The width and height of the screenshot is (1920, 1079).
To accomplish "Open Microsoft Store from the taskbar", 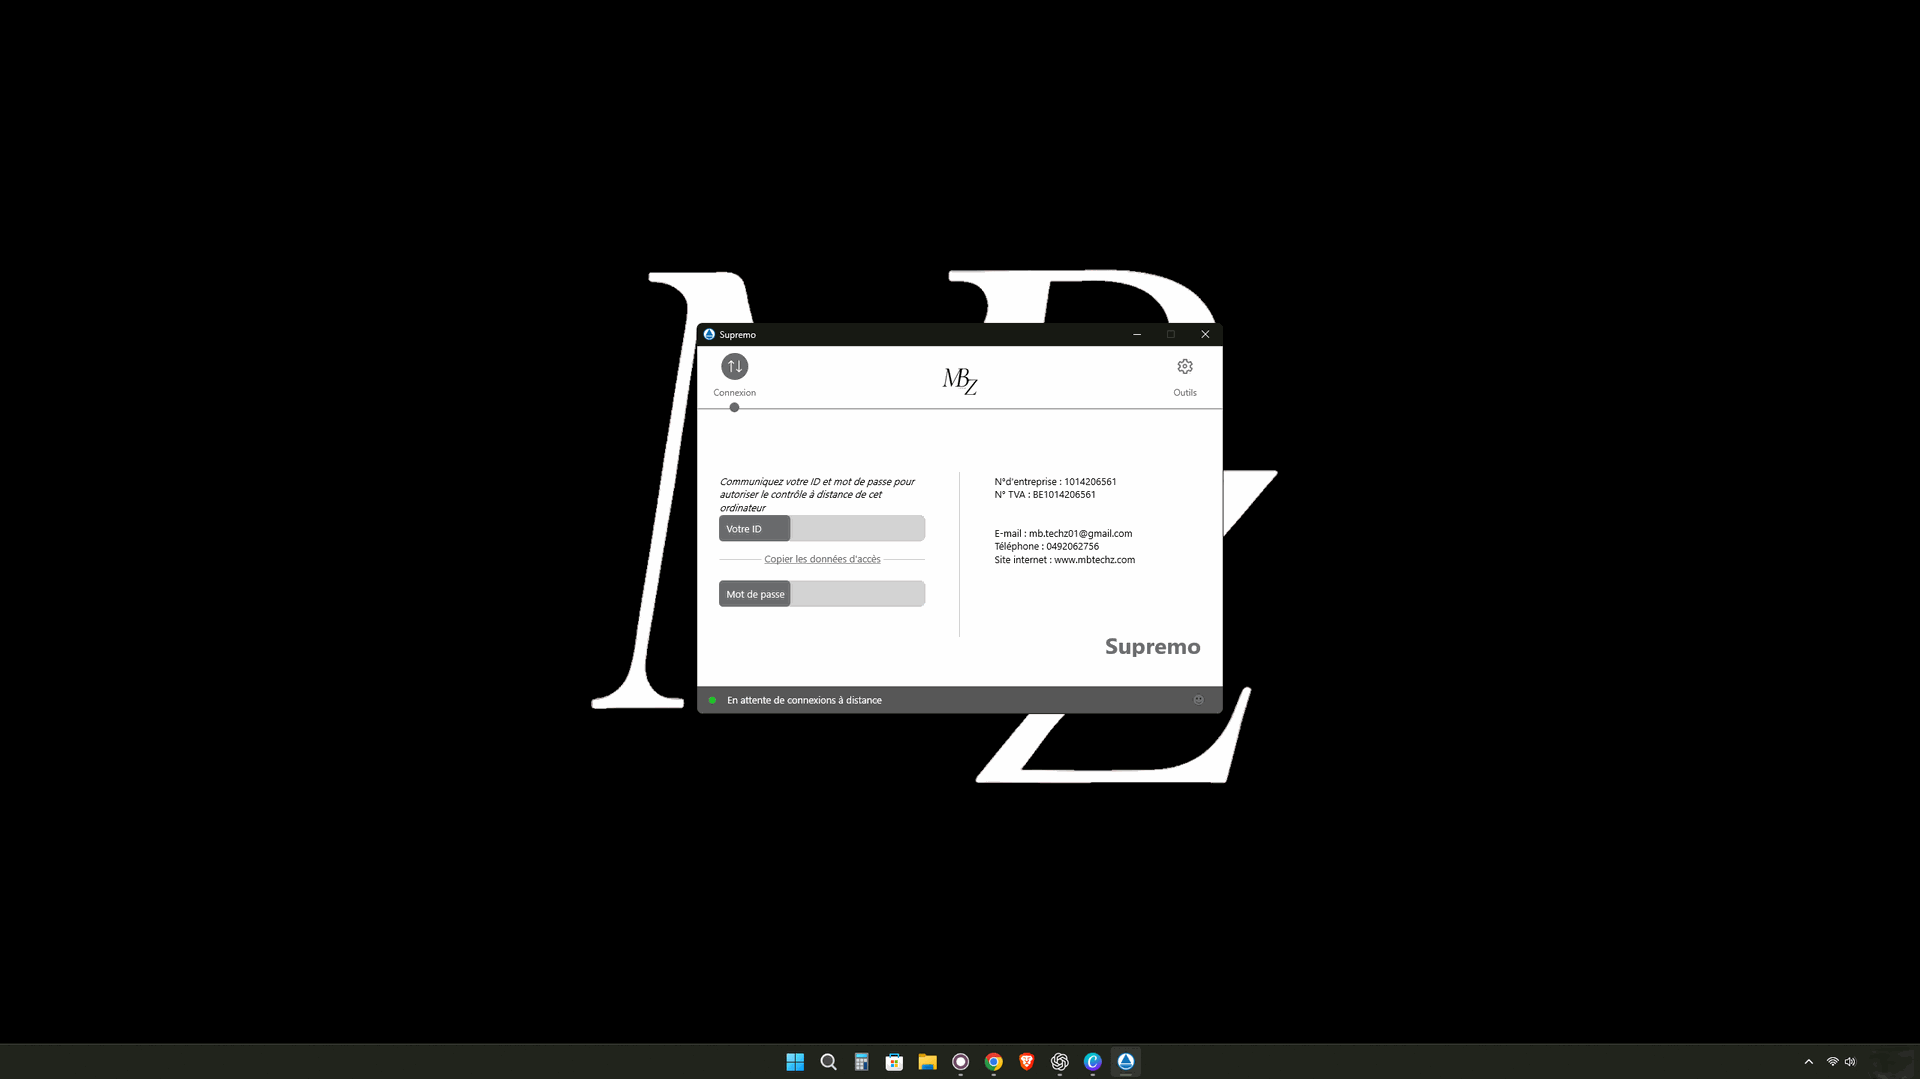I will (894, 1062).
